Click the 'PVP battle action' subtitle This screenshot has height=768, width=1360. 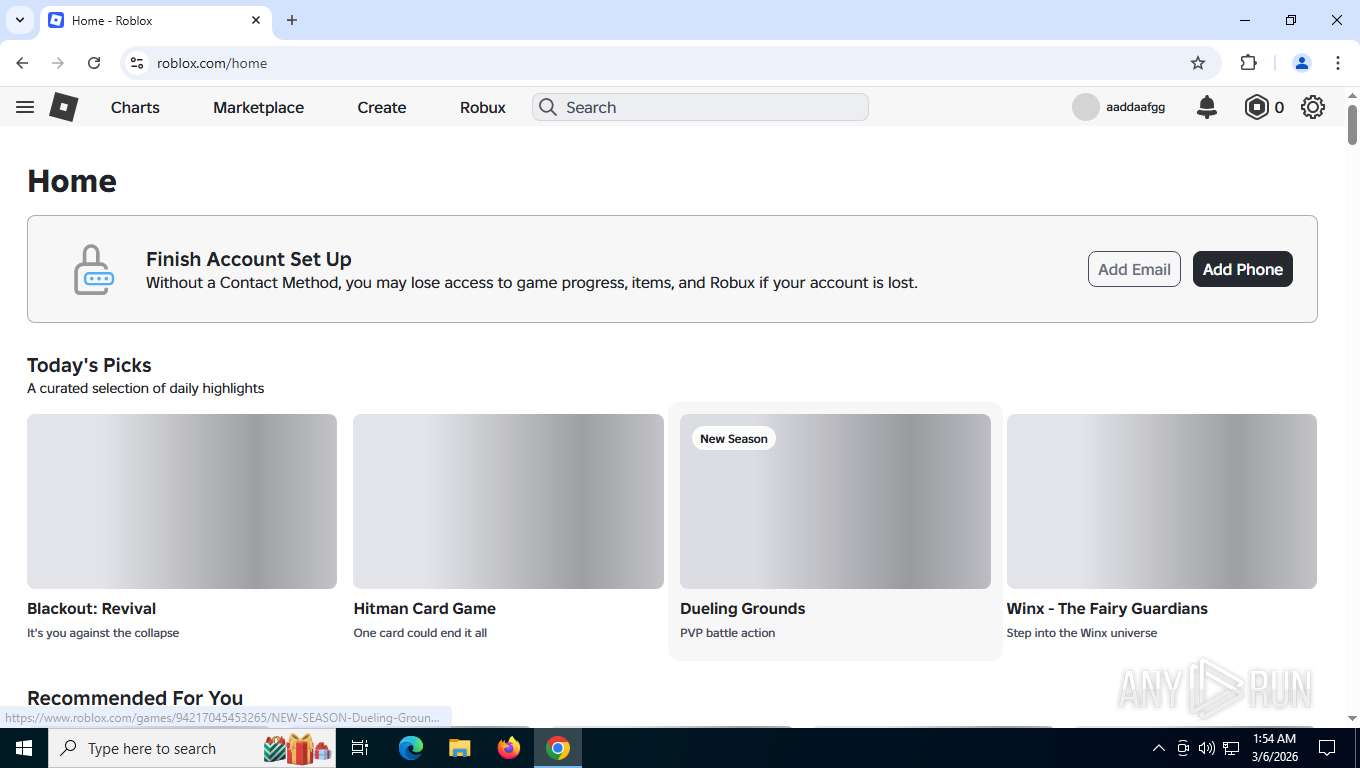pyautogui.click(x=728, y=633)
